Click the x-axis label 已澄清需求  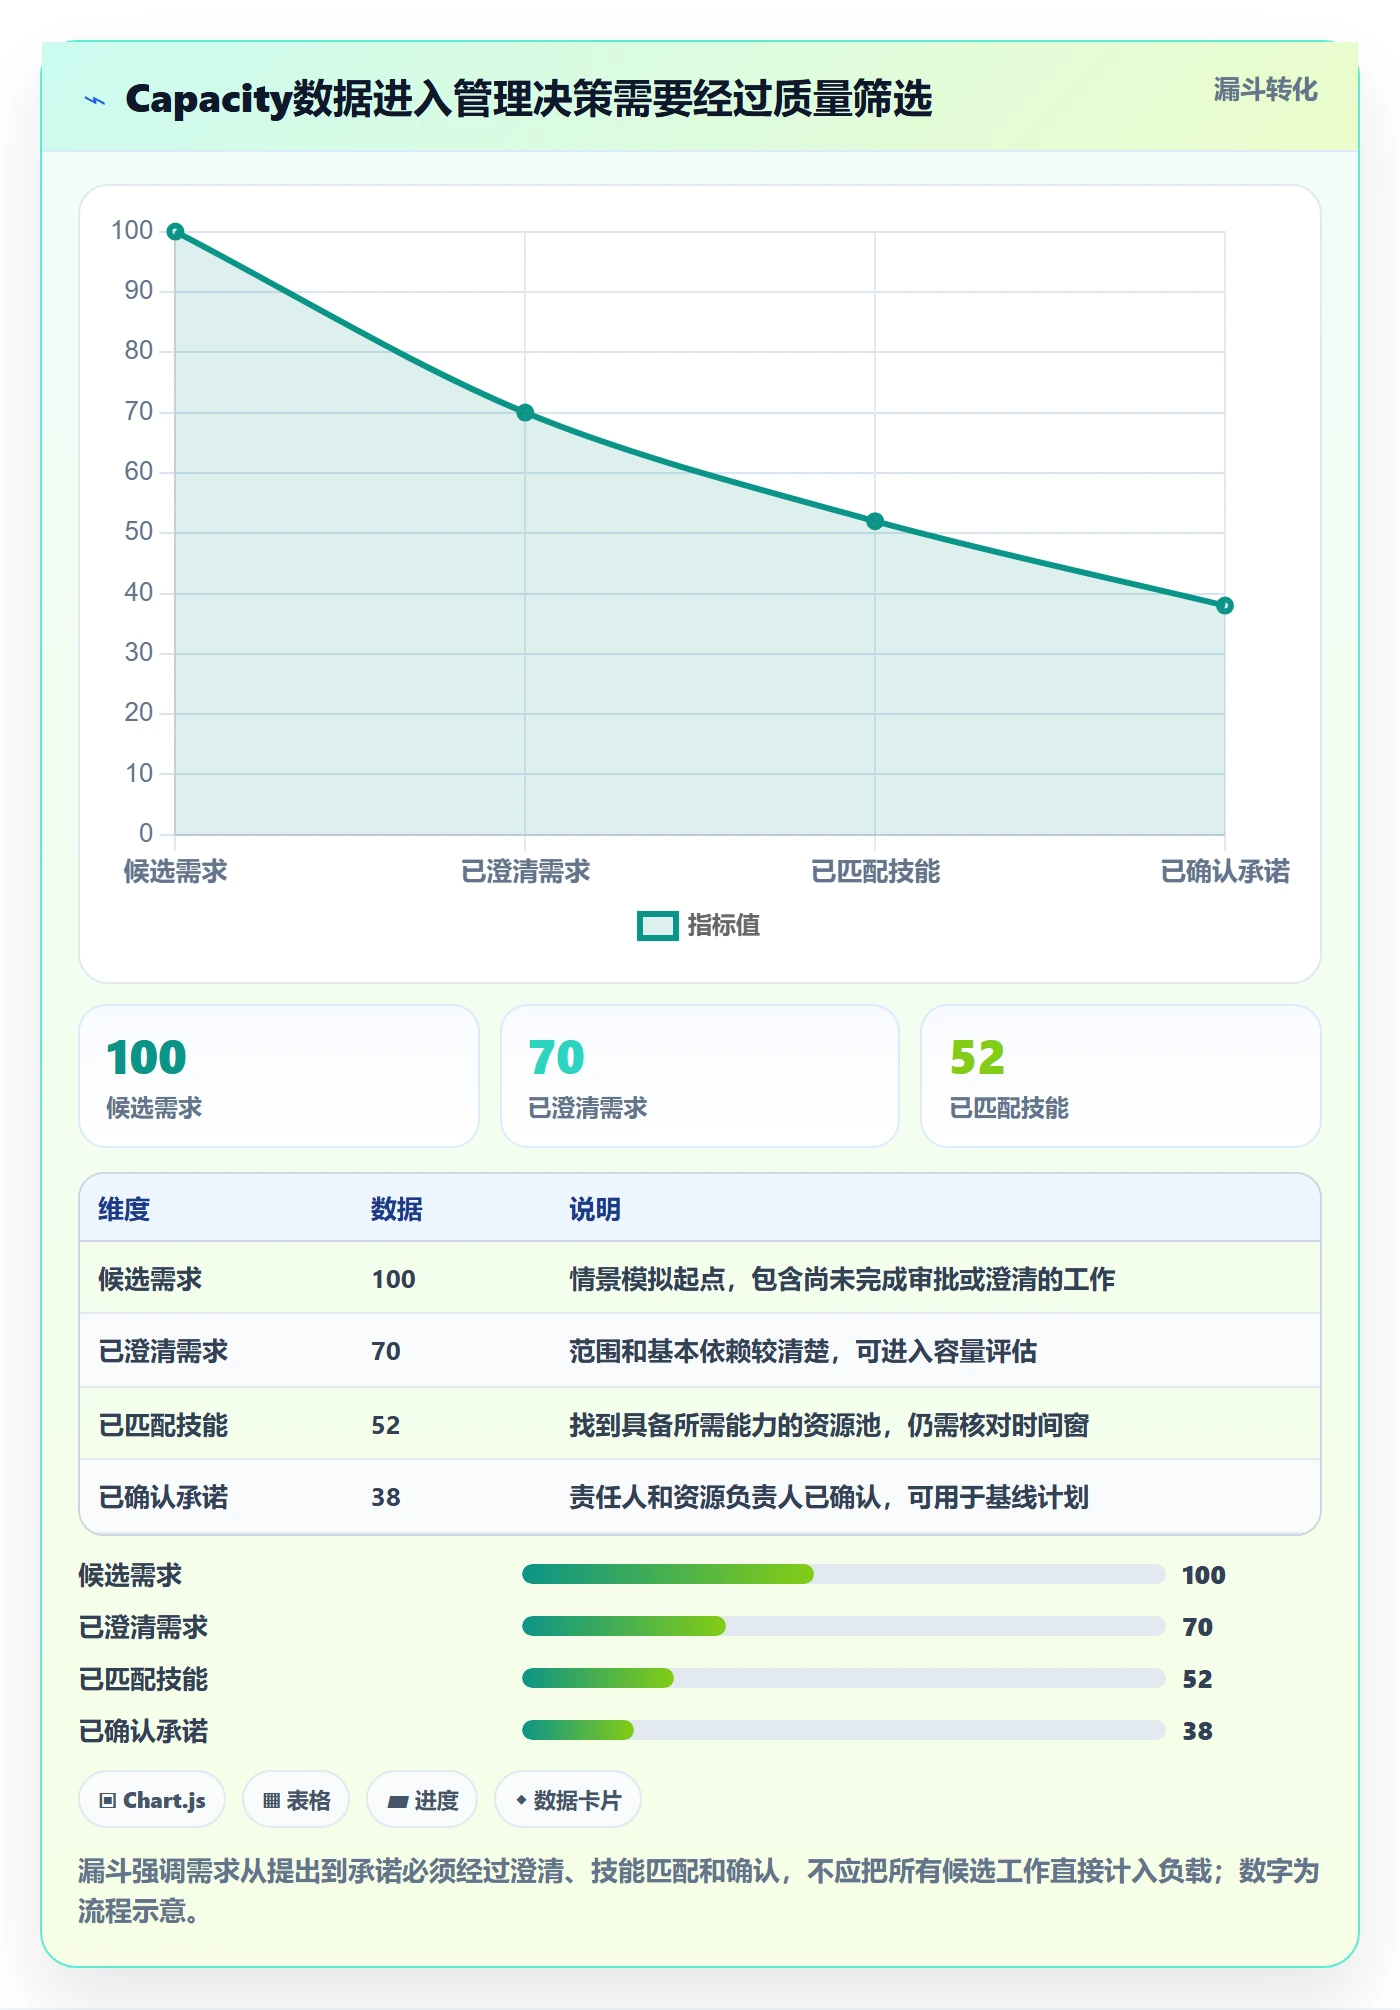coord(525,872)
